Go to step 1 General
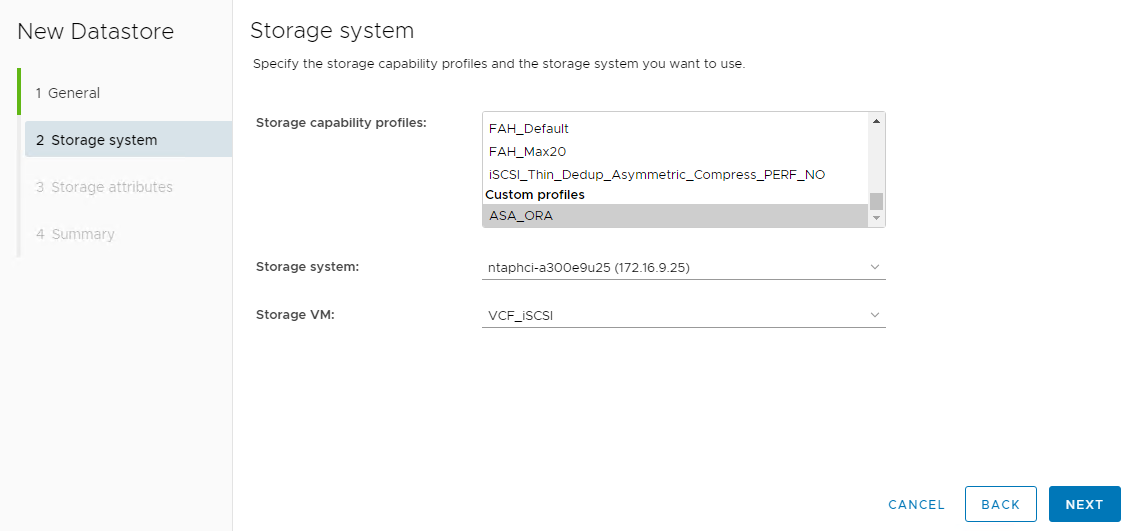The height and width of the screenshot is (531, 1140). click(x=68, y=93)
